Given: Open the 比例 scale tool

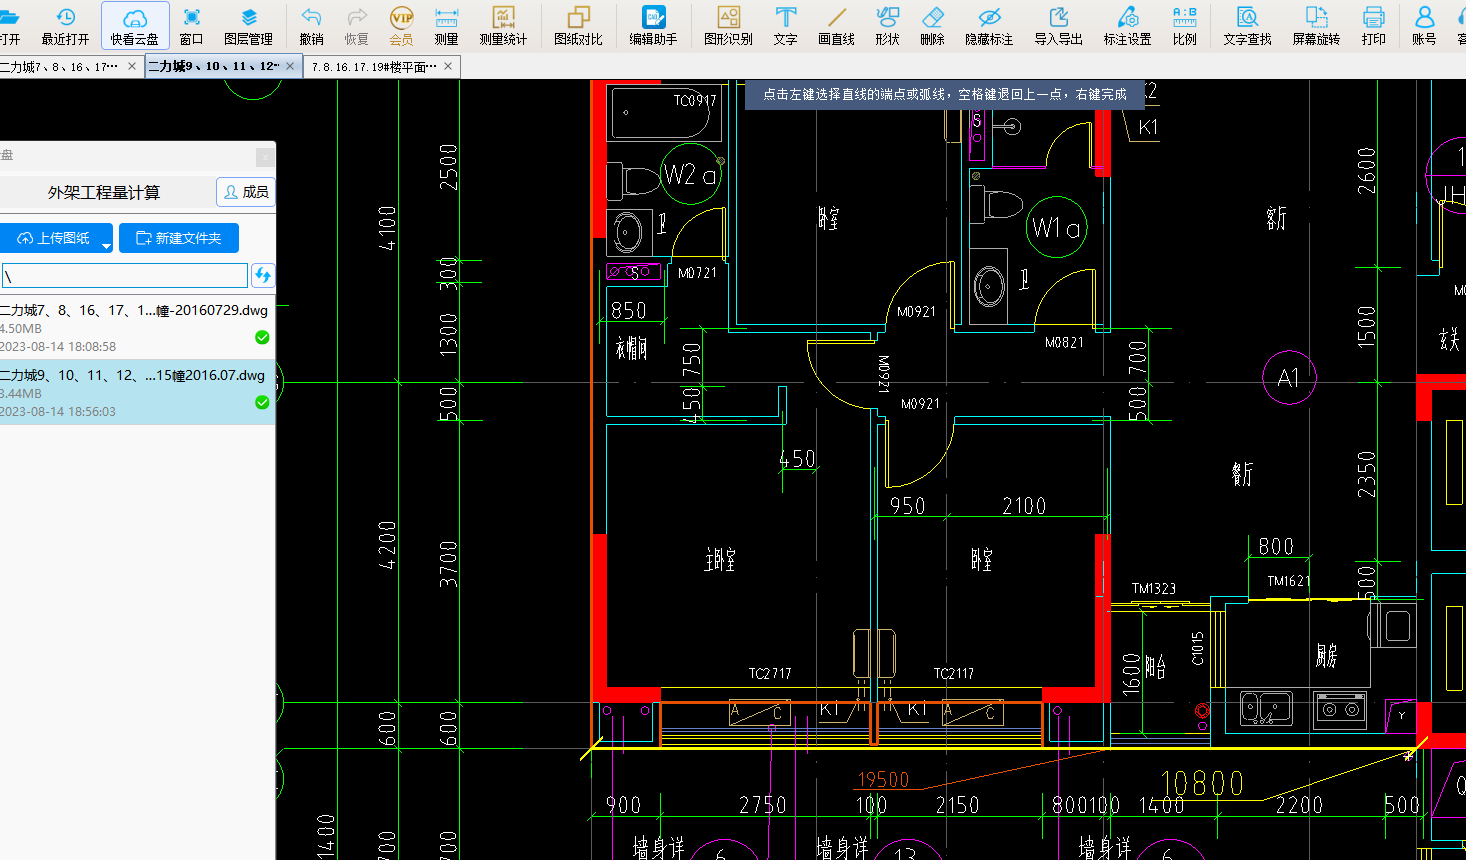Looking at the screenshot, I should pos(1184,26).
